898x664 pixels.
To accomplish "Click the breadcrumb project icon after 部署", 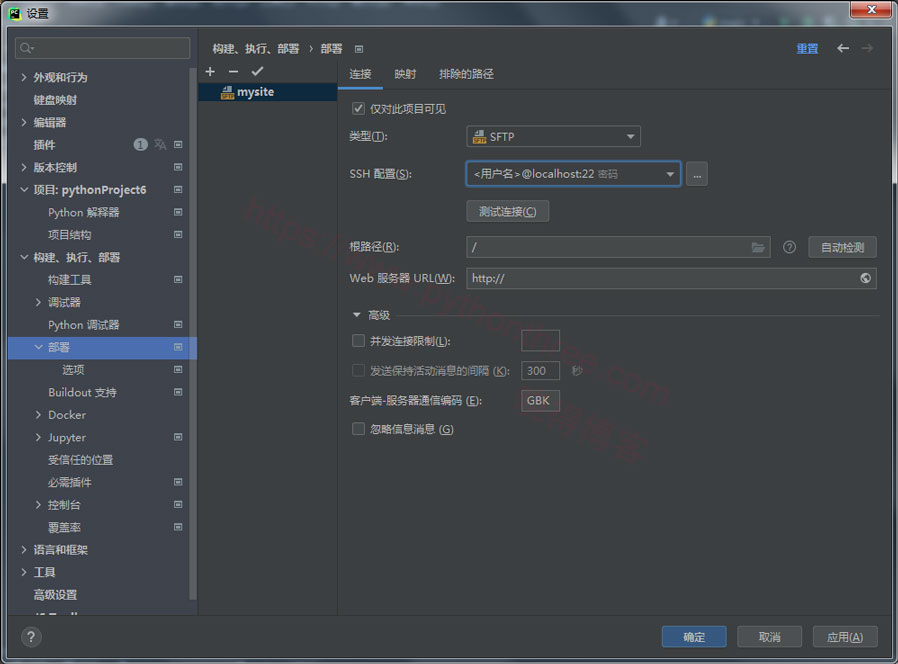I will tap(359, 49).
